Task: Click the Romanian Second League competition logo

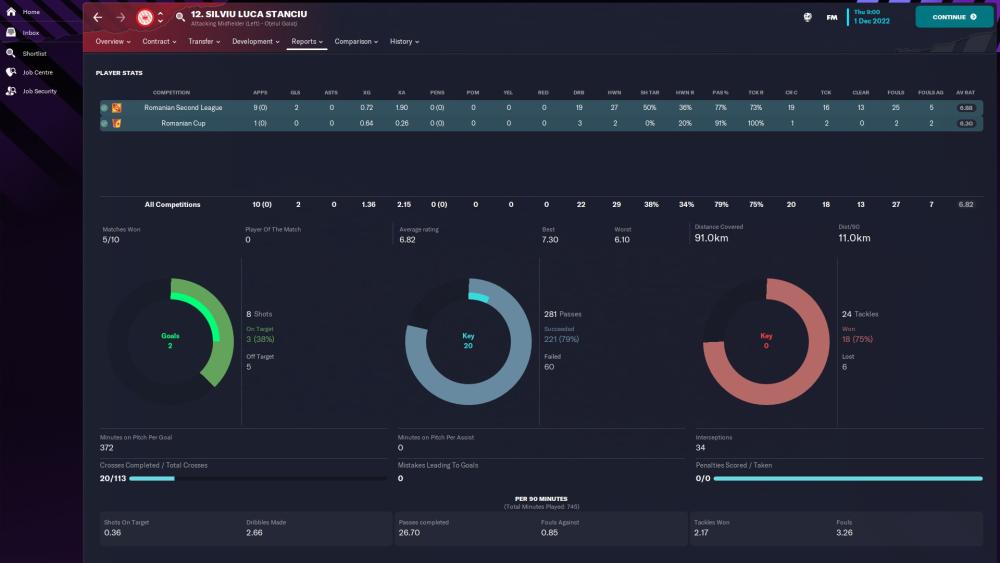Action: click(x=117, y=107)
